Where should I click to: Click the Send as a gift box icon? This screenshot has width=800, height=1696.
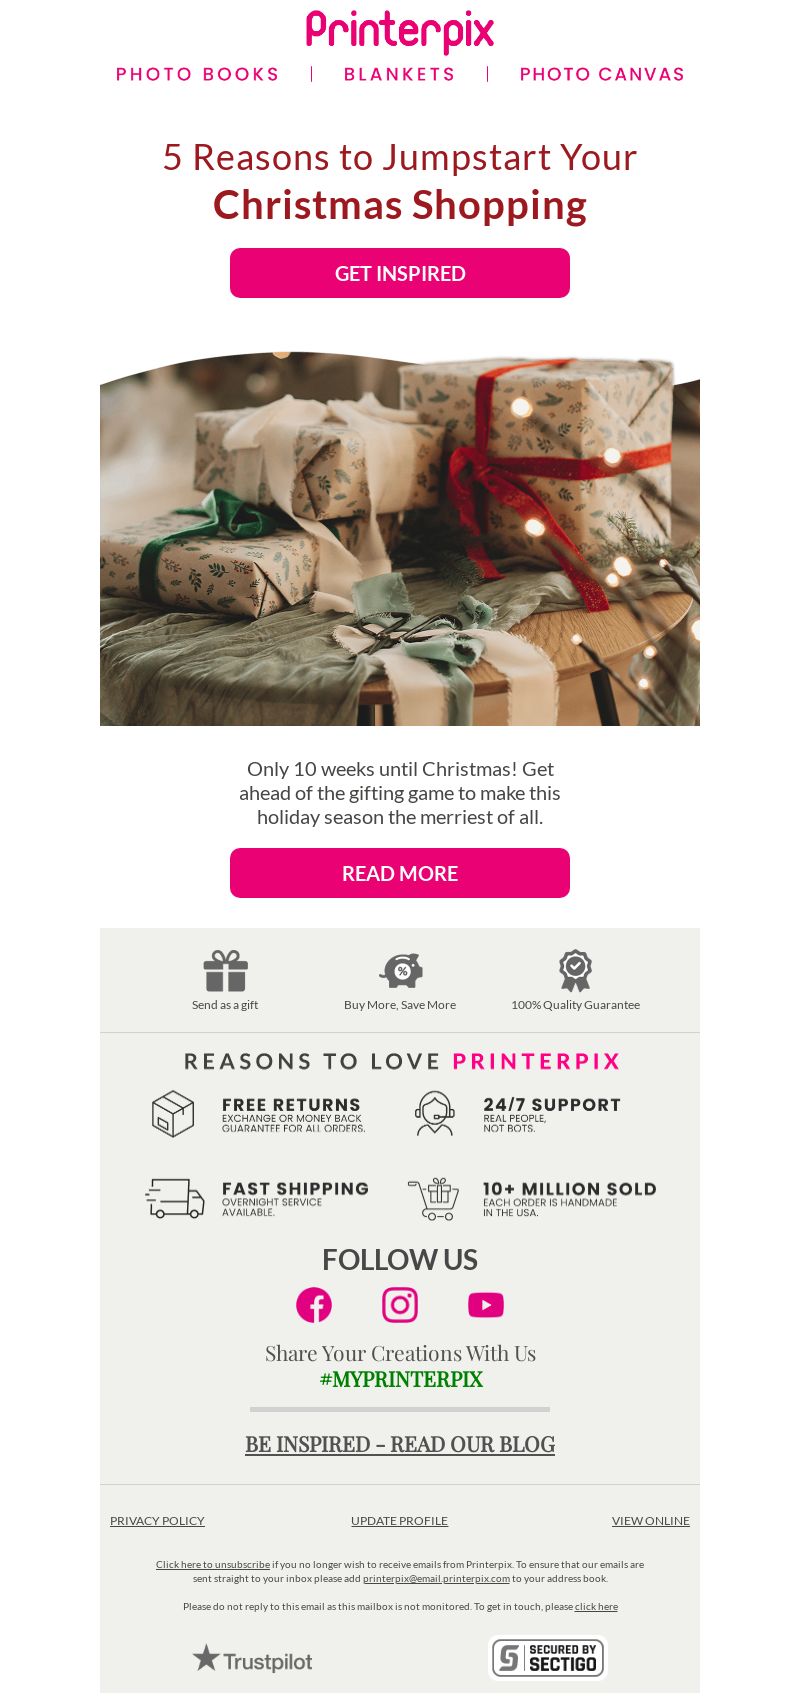click(x=225, y=971)
